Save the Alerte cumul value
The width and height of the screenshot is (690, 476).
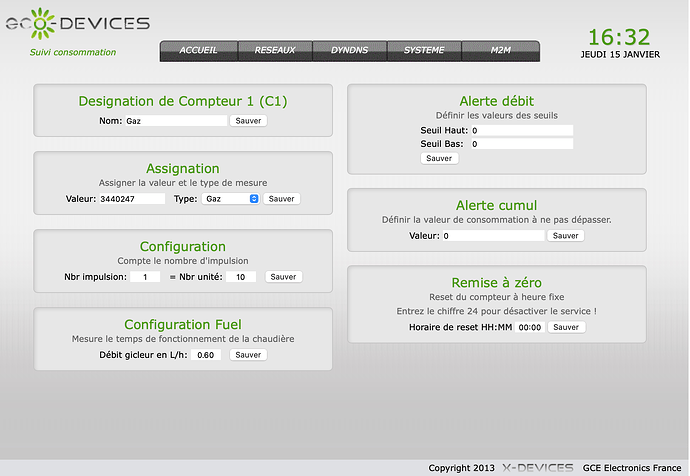pos(566,236)
